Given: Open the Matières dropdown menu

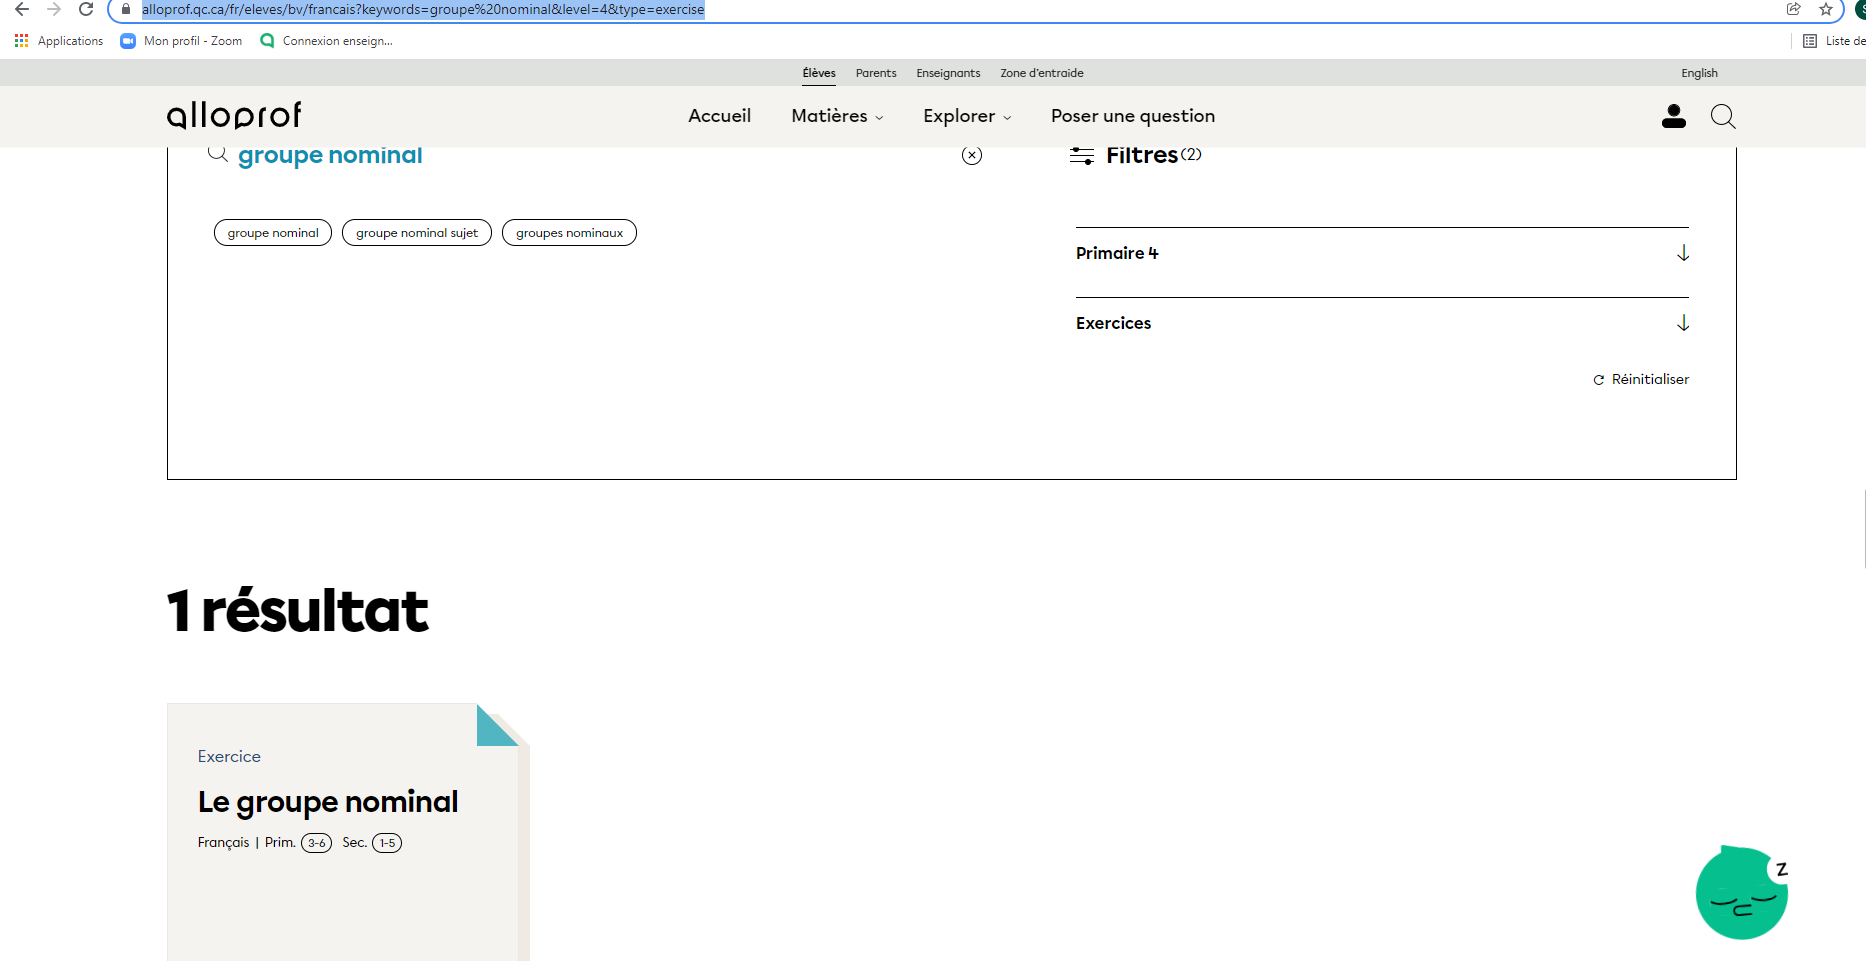Looking at the screenshot, I should 837,116.
